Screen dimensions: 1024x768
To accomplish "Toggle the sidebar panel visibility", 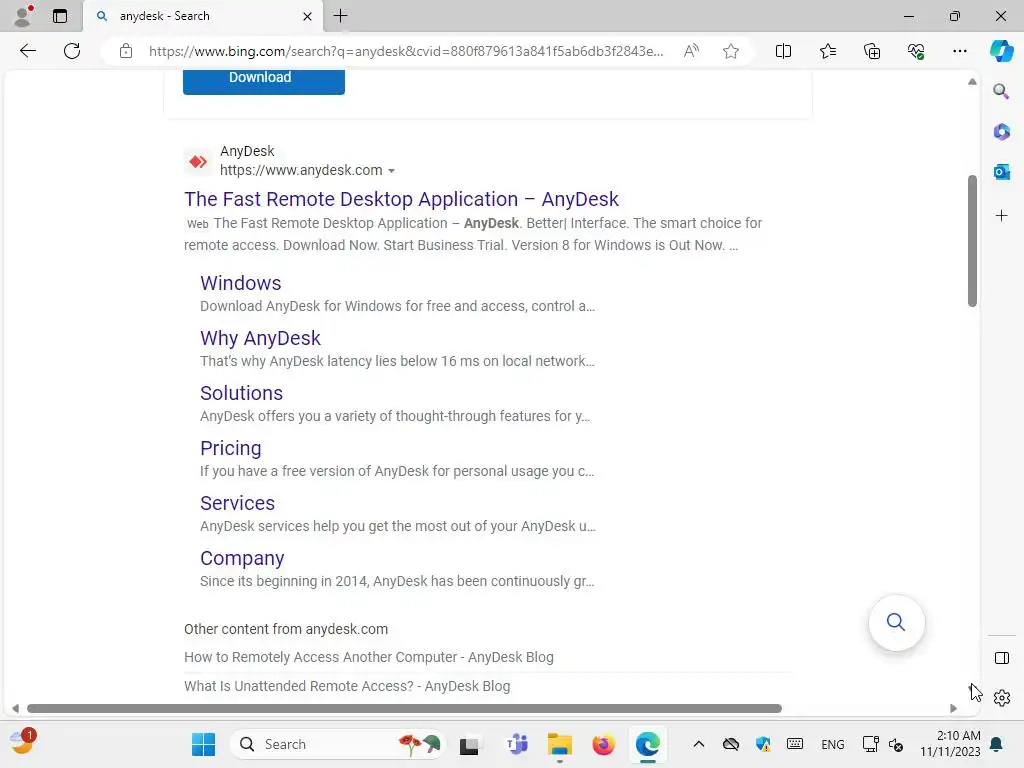I will (x=1001, y=658).
